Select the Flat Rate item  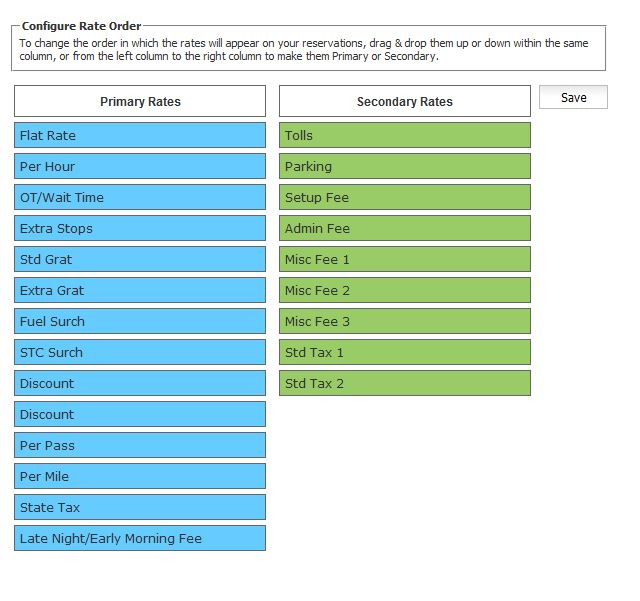[x=140, y=135]
